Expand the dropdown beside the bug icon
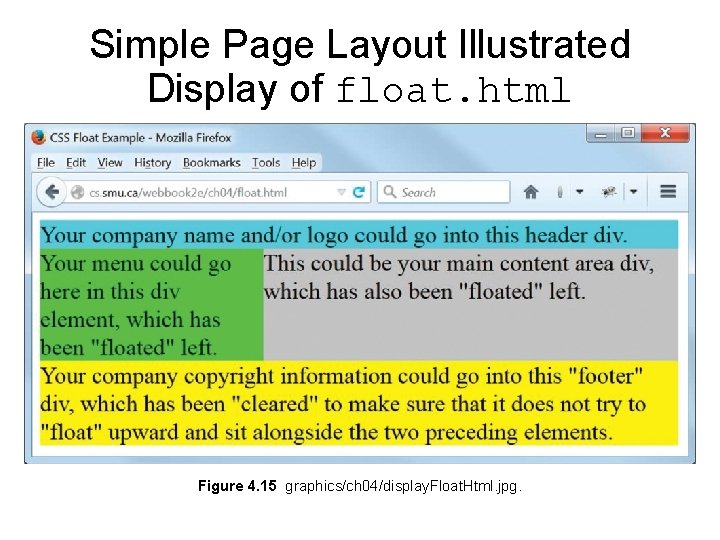Image resolution: width=720 pixels, height=540 pixels. [634, 191]
